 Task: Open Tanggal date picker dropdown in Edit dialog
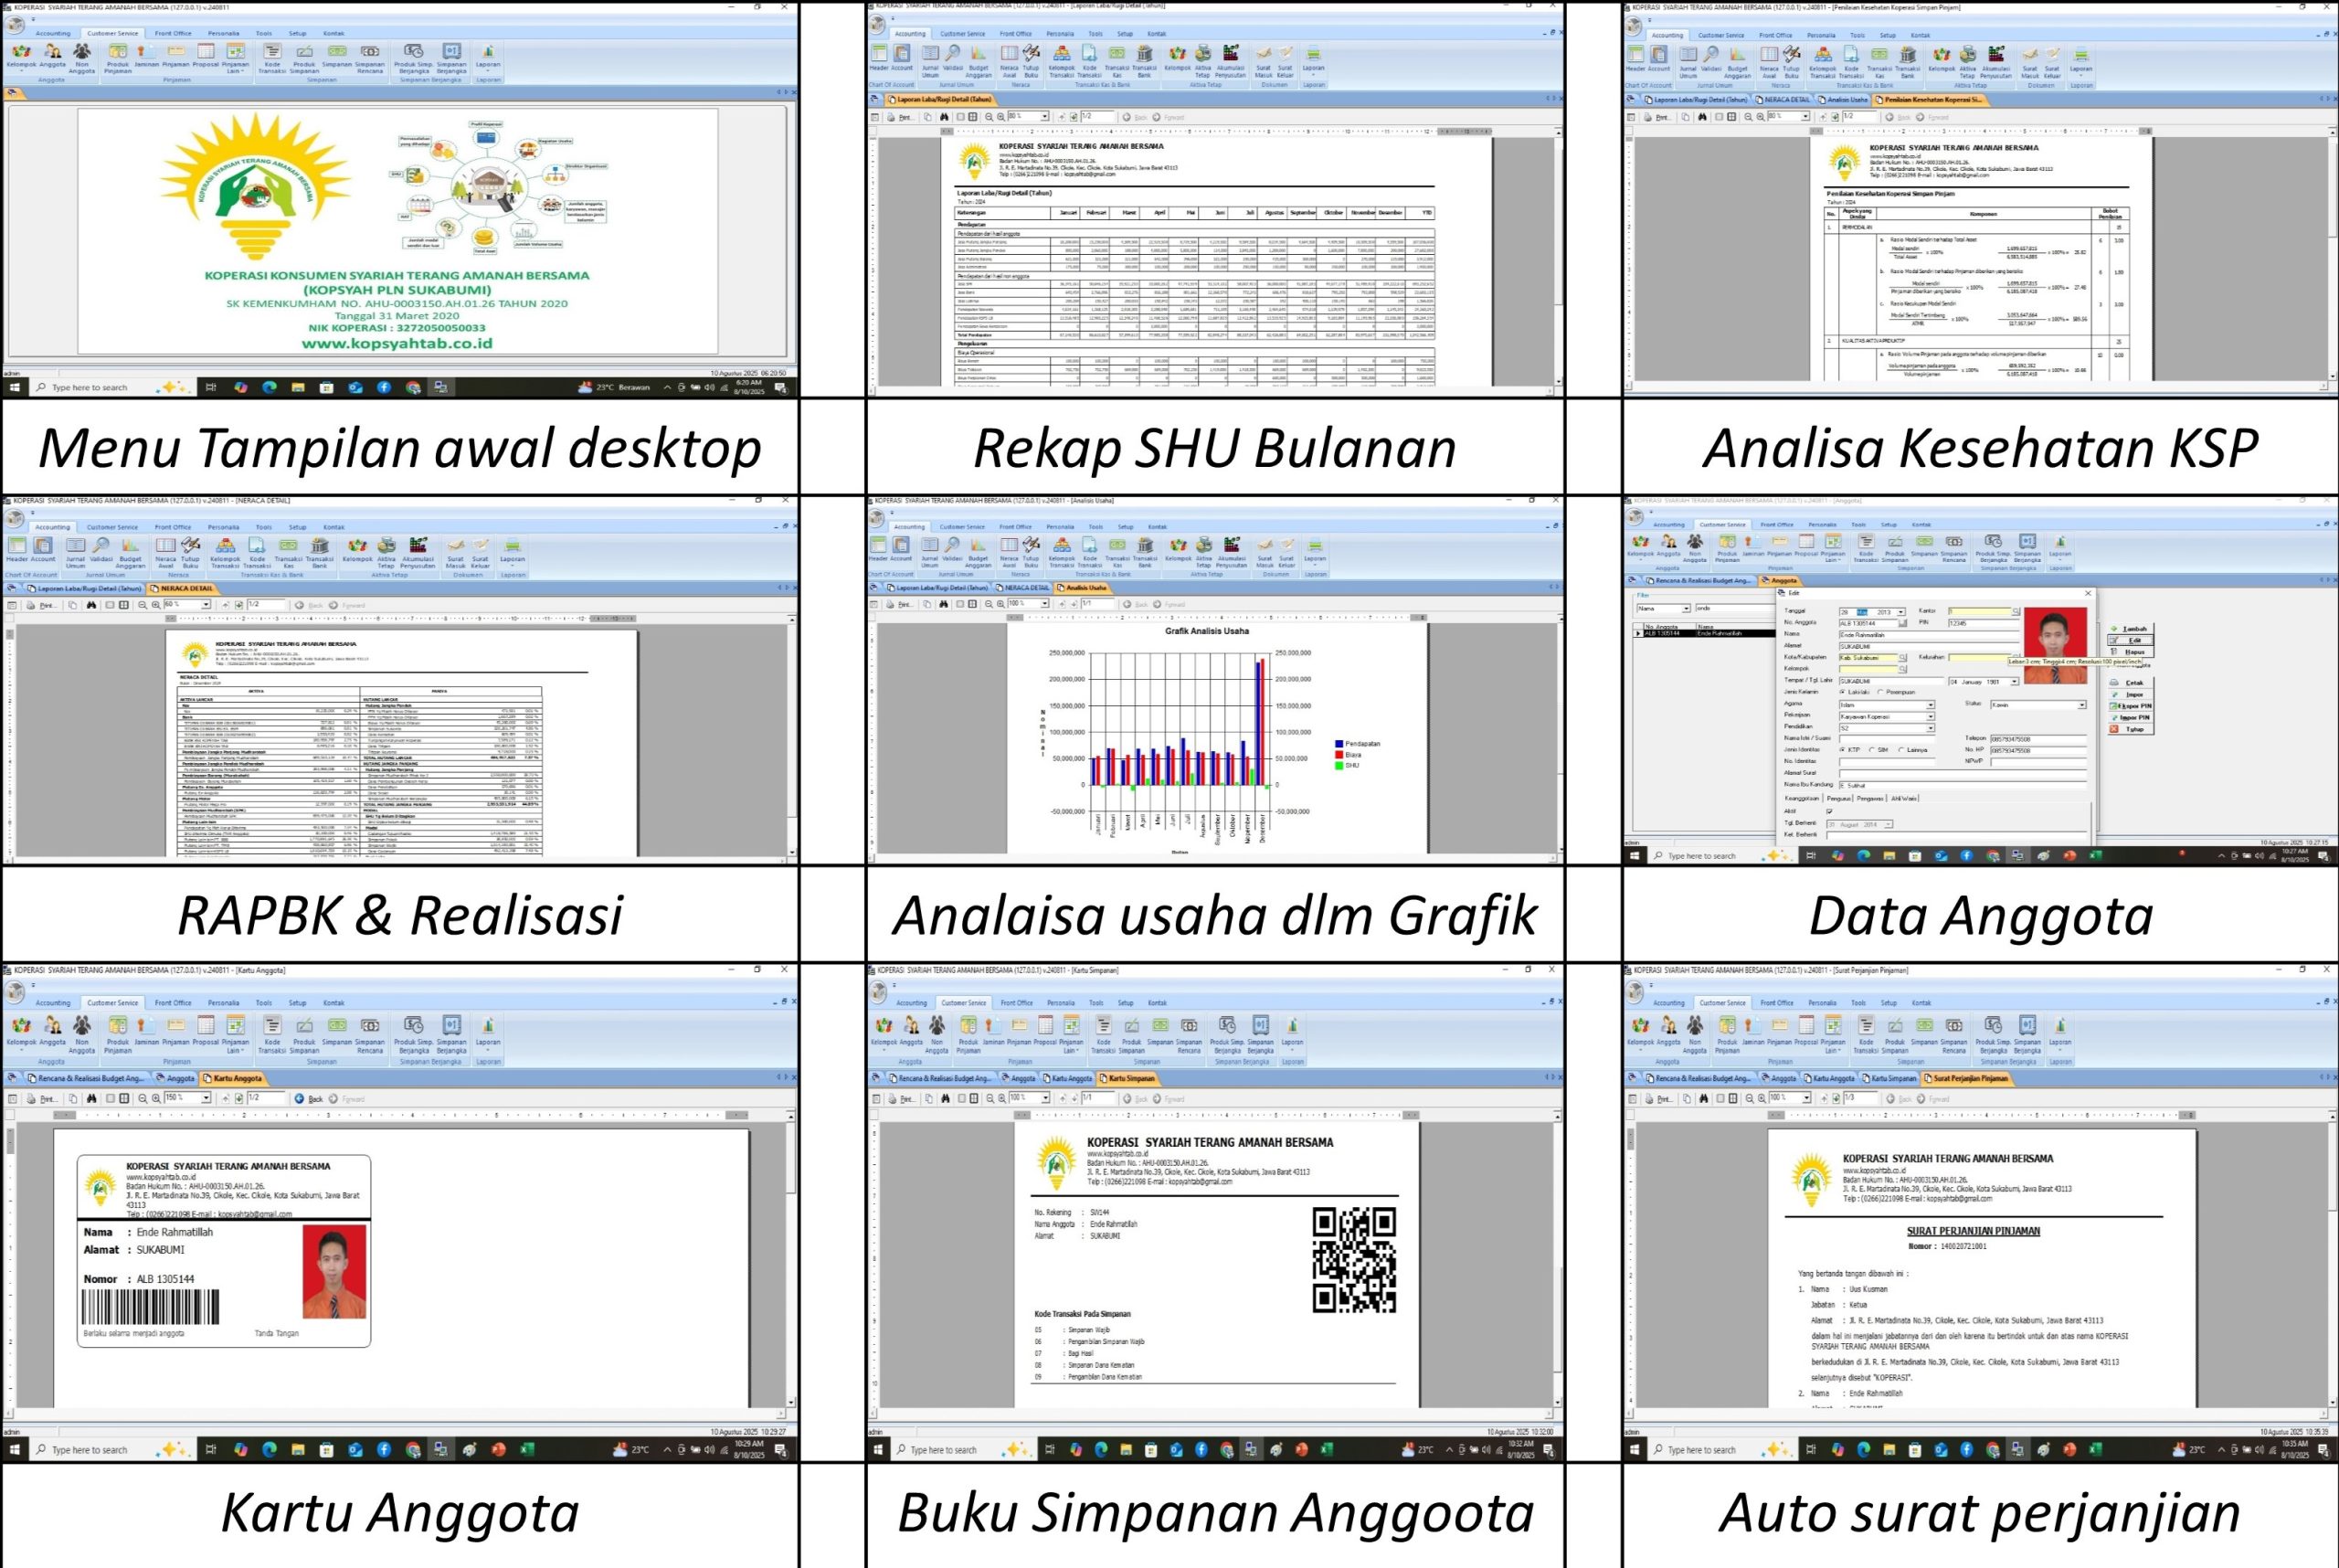[x=1901, y=612]
